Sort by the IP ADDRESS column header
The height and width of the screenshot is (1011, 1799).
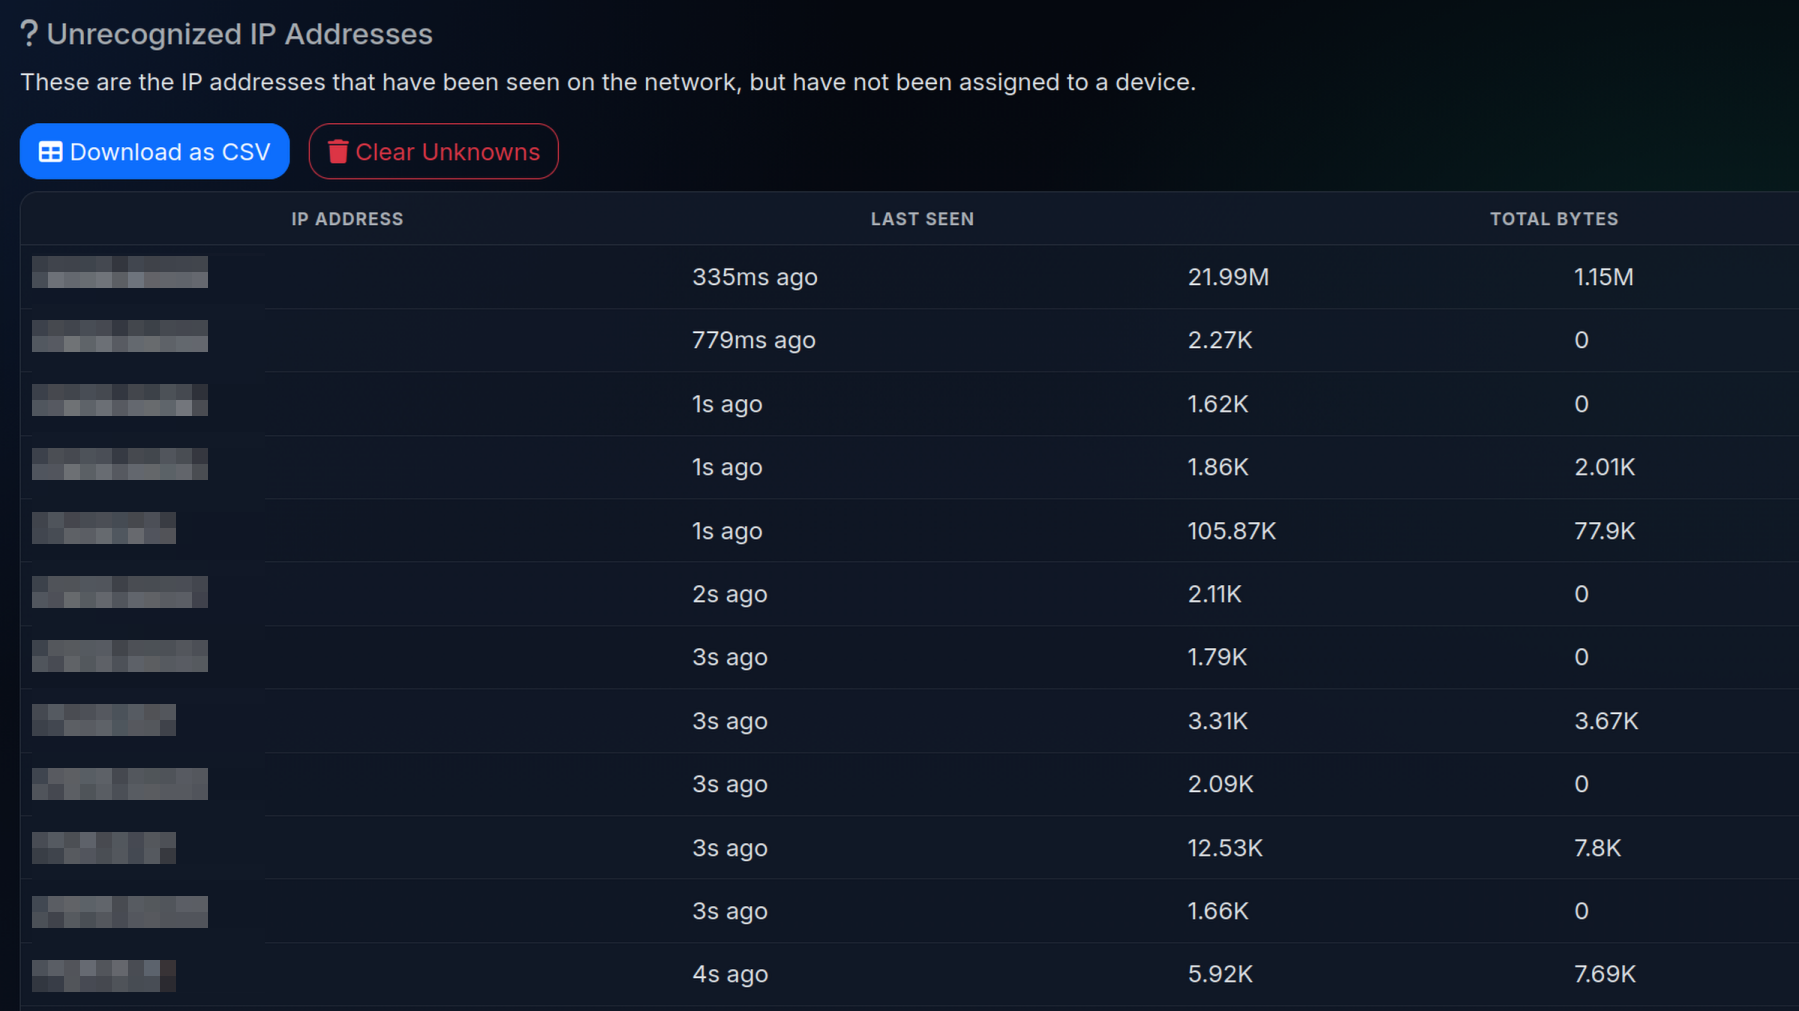click(347, 219)
